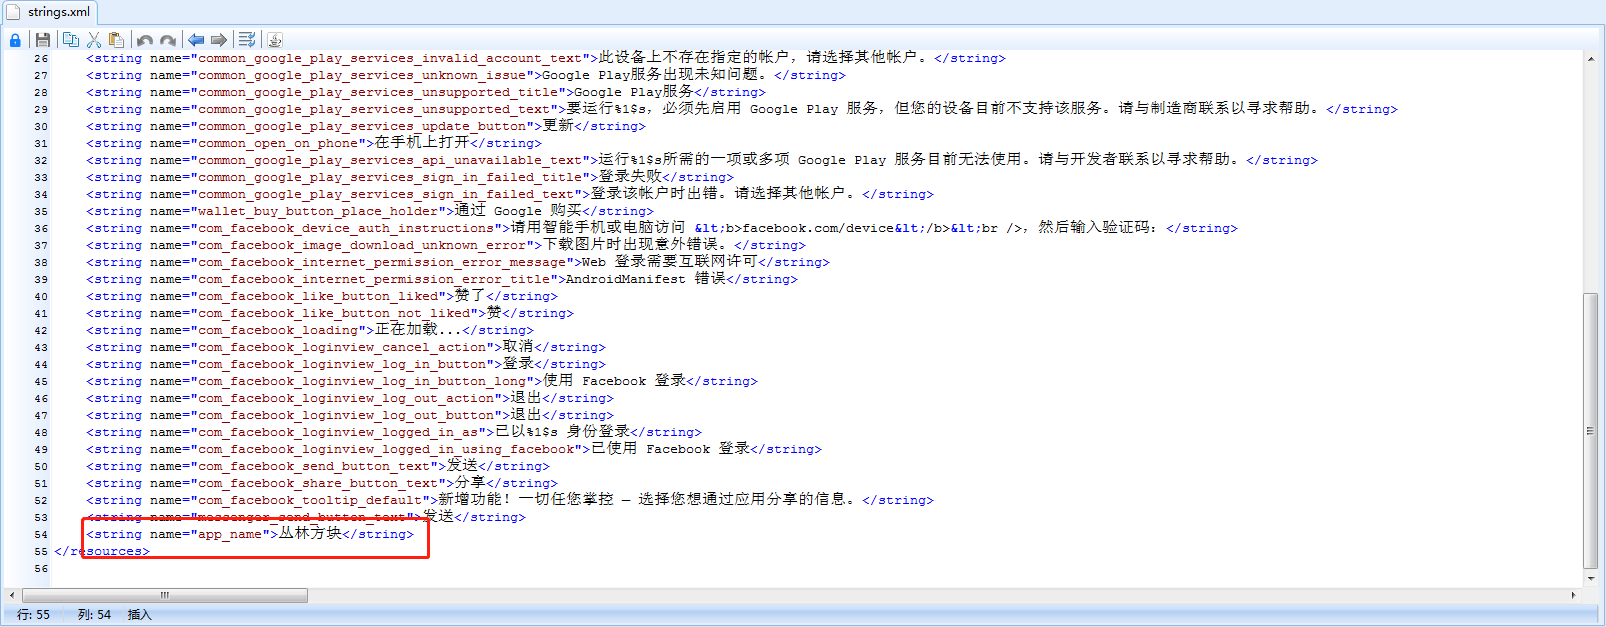Click line number 35 in gutter
This screenshot has height=627, width=1606.
41,212
